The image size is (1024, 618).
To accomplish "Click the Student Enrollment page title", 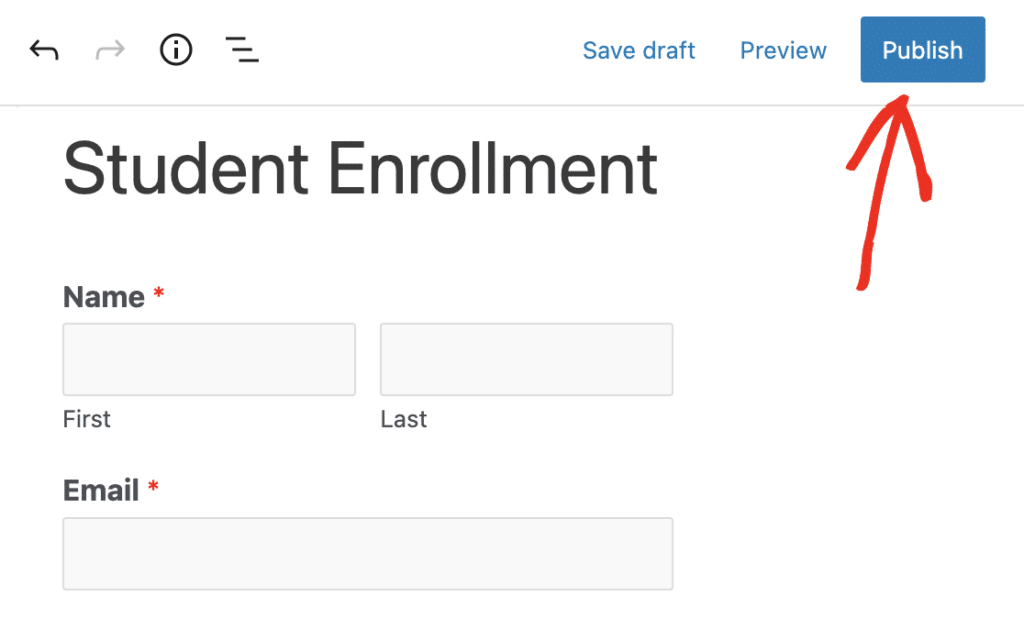I will [x=360, y=169].
